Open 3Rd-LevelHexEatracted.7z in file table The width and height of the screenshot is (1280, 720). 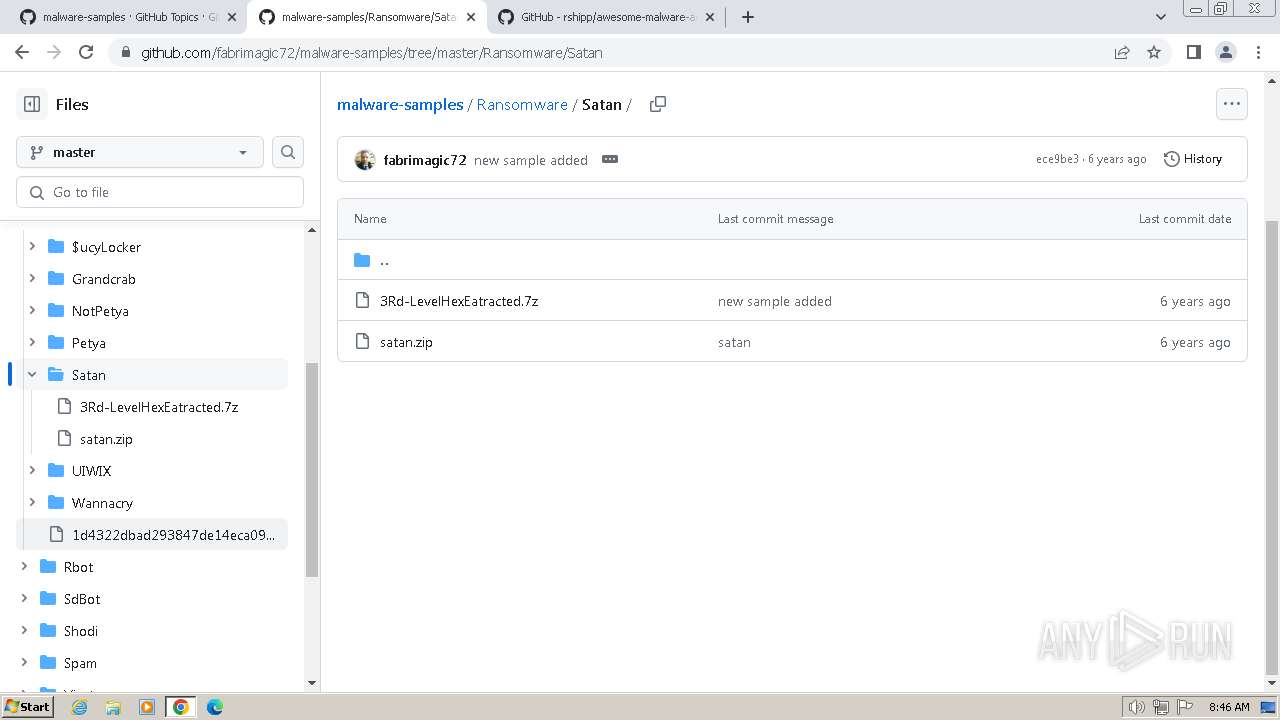(x=459, y=301)
